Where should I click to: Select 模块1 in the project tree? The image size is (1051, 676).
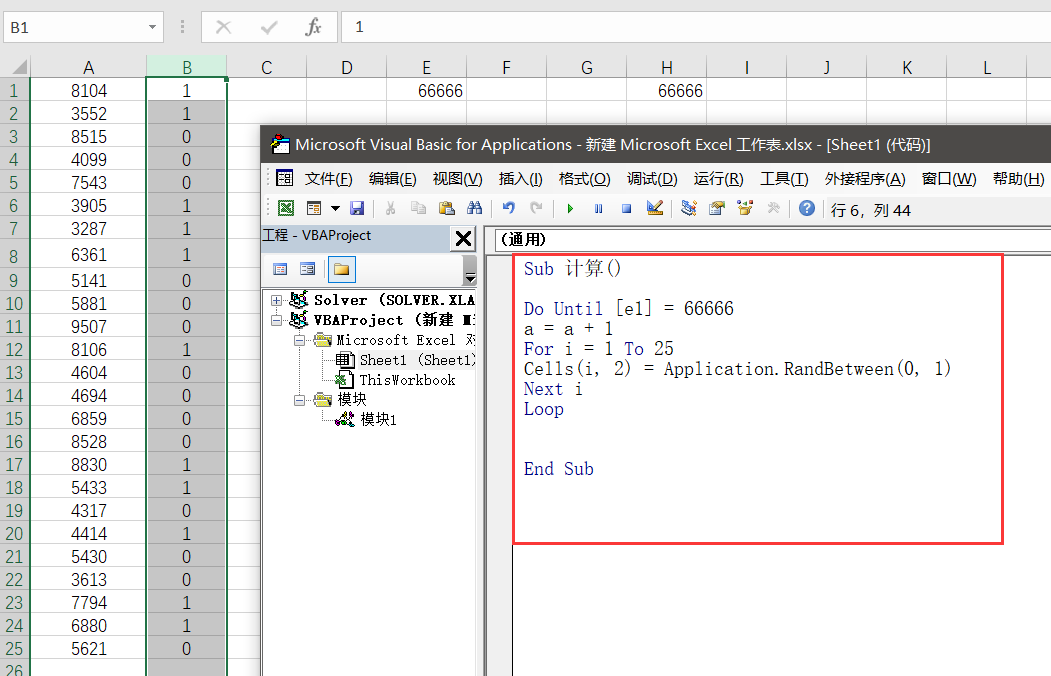pyautogui.click(x=378, y=420)
